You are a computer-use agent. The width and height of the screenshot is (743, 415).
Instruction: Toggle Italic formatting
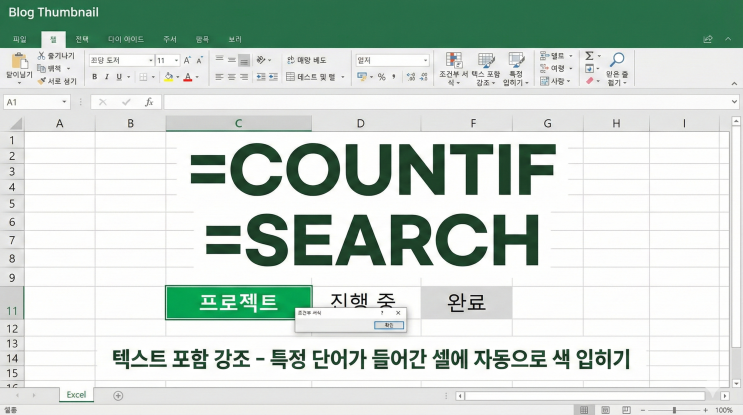[x=107, y=77]
